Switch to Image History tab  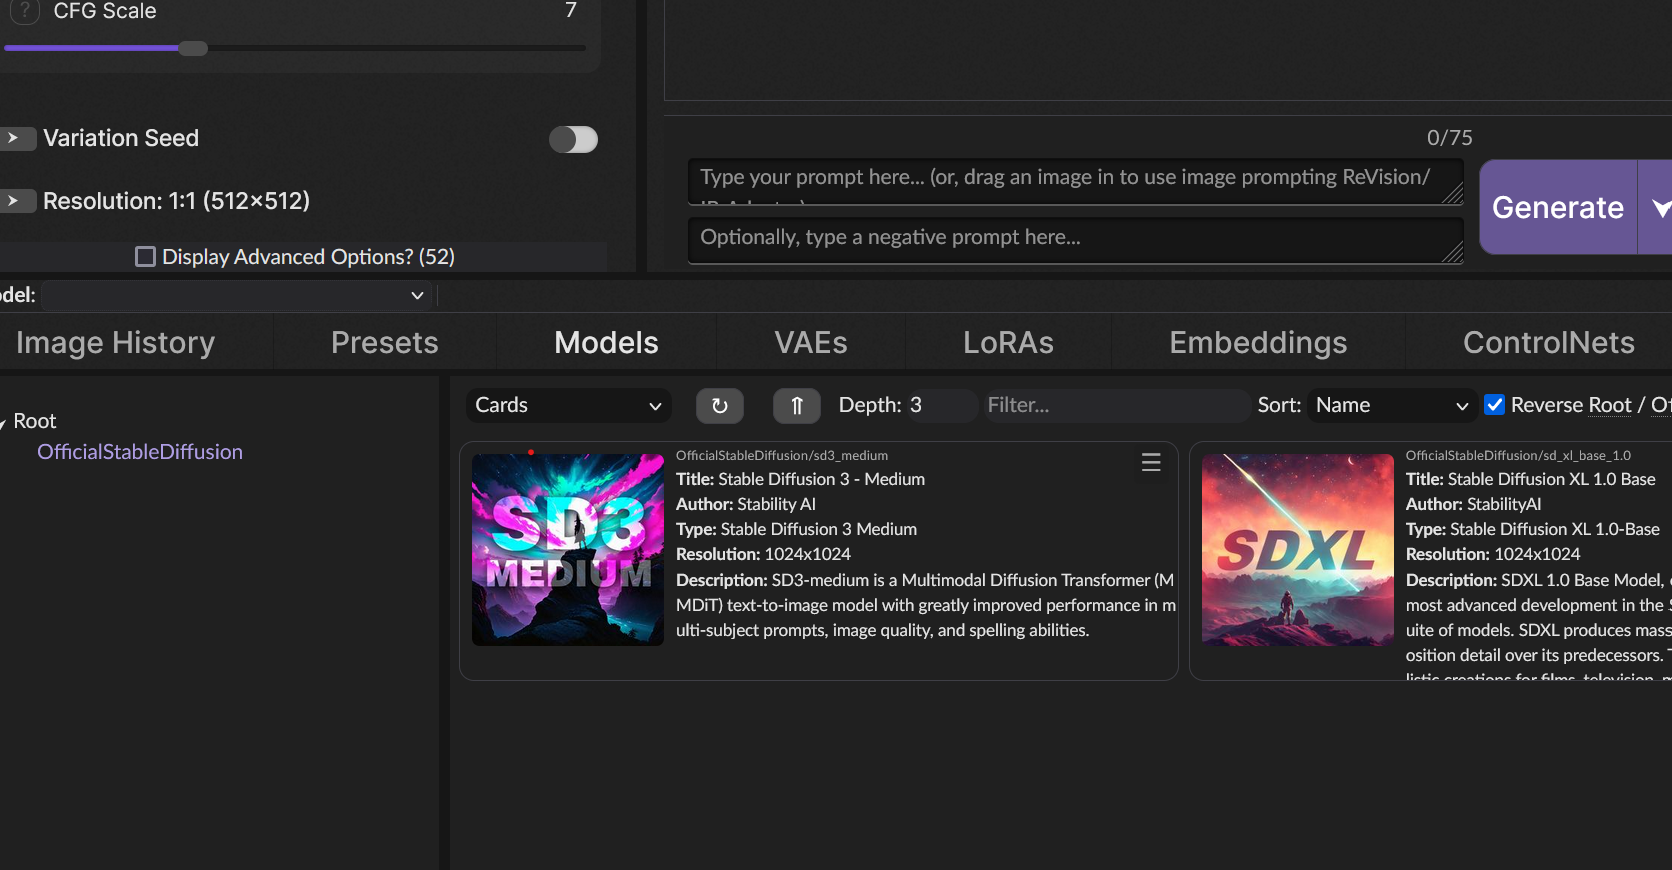pos(116,343)
